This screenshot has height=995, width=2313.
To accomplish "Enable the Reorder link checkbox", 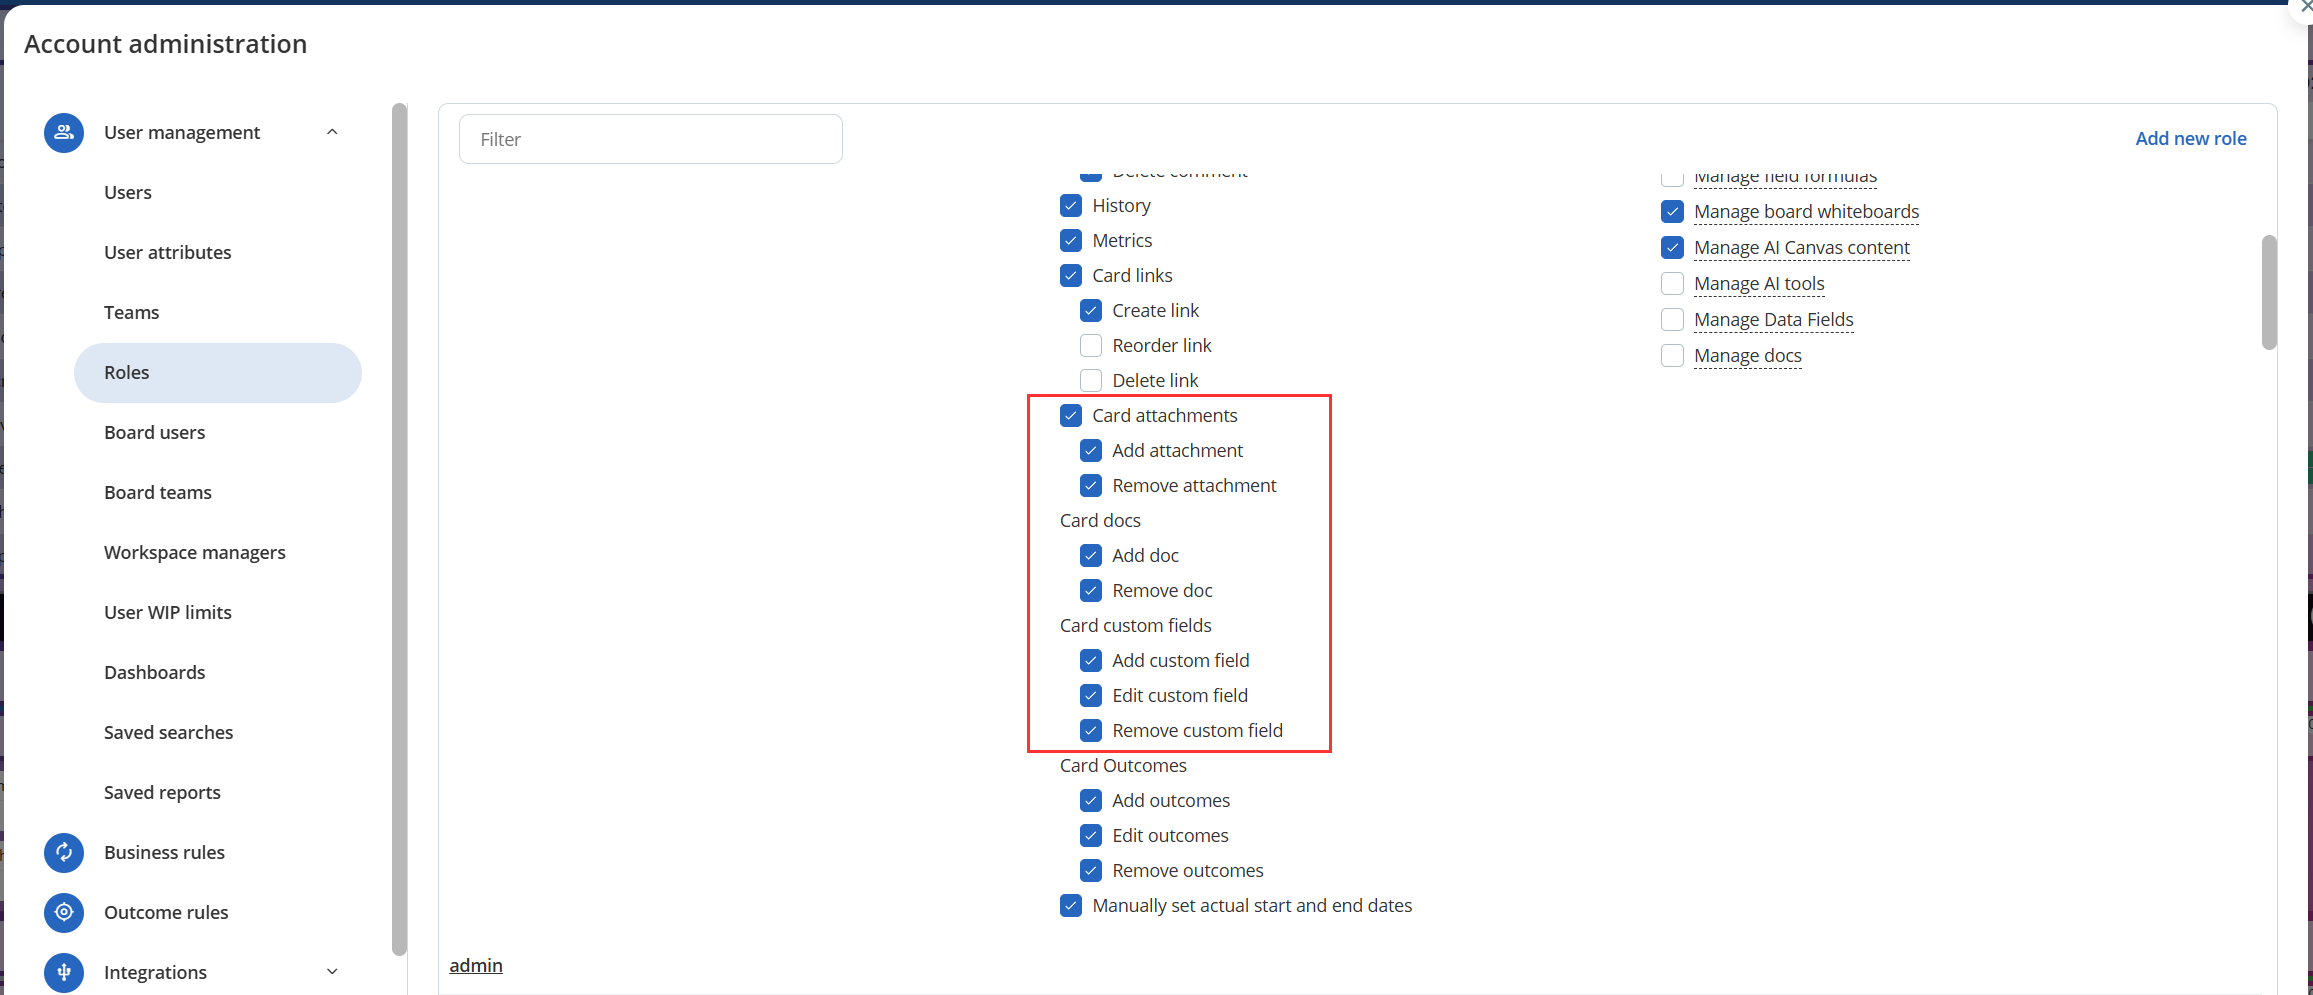I will tap(1091, 346).
